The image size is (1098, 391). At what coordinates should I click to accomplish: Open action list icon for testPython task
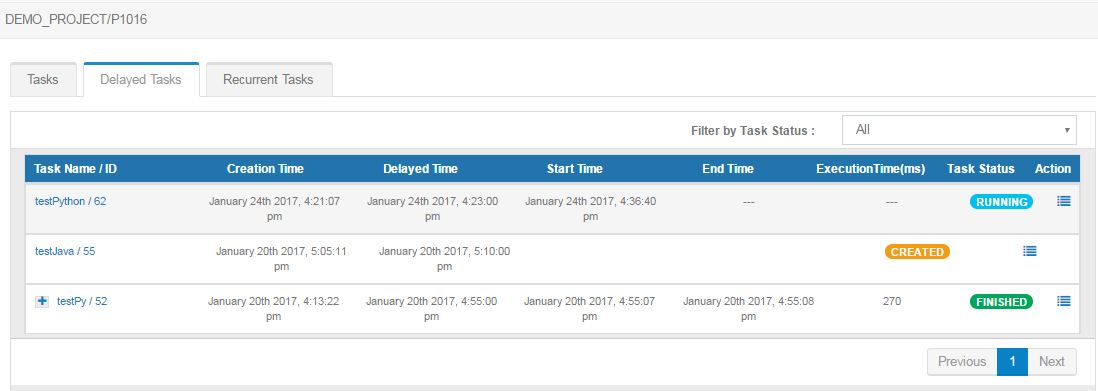click(x=1063, y=201)
